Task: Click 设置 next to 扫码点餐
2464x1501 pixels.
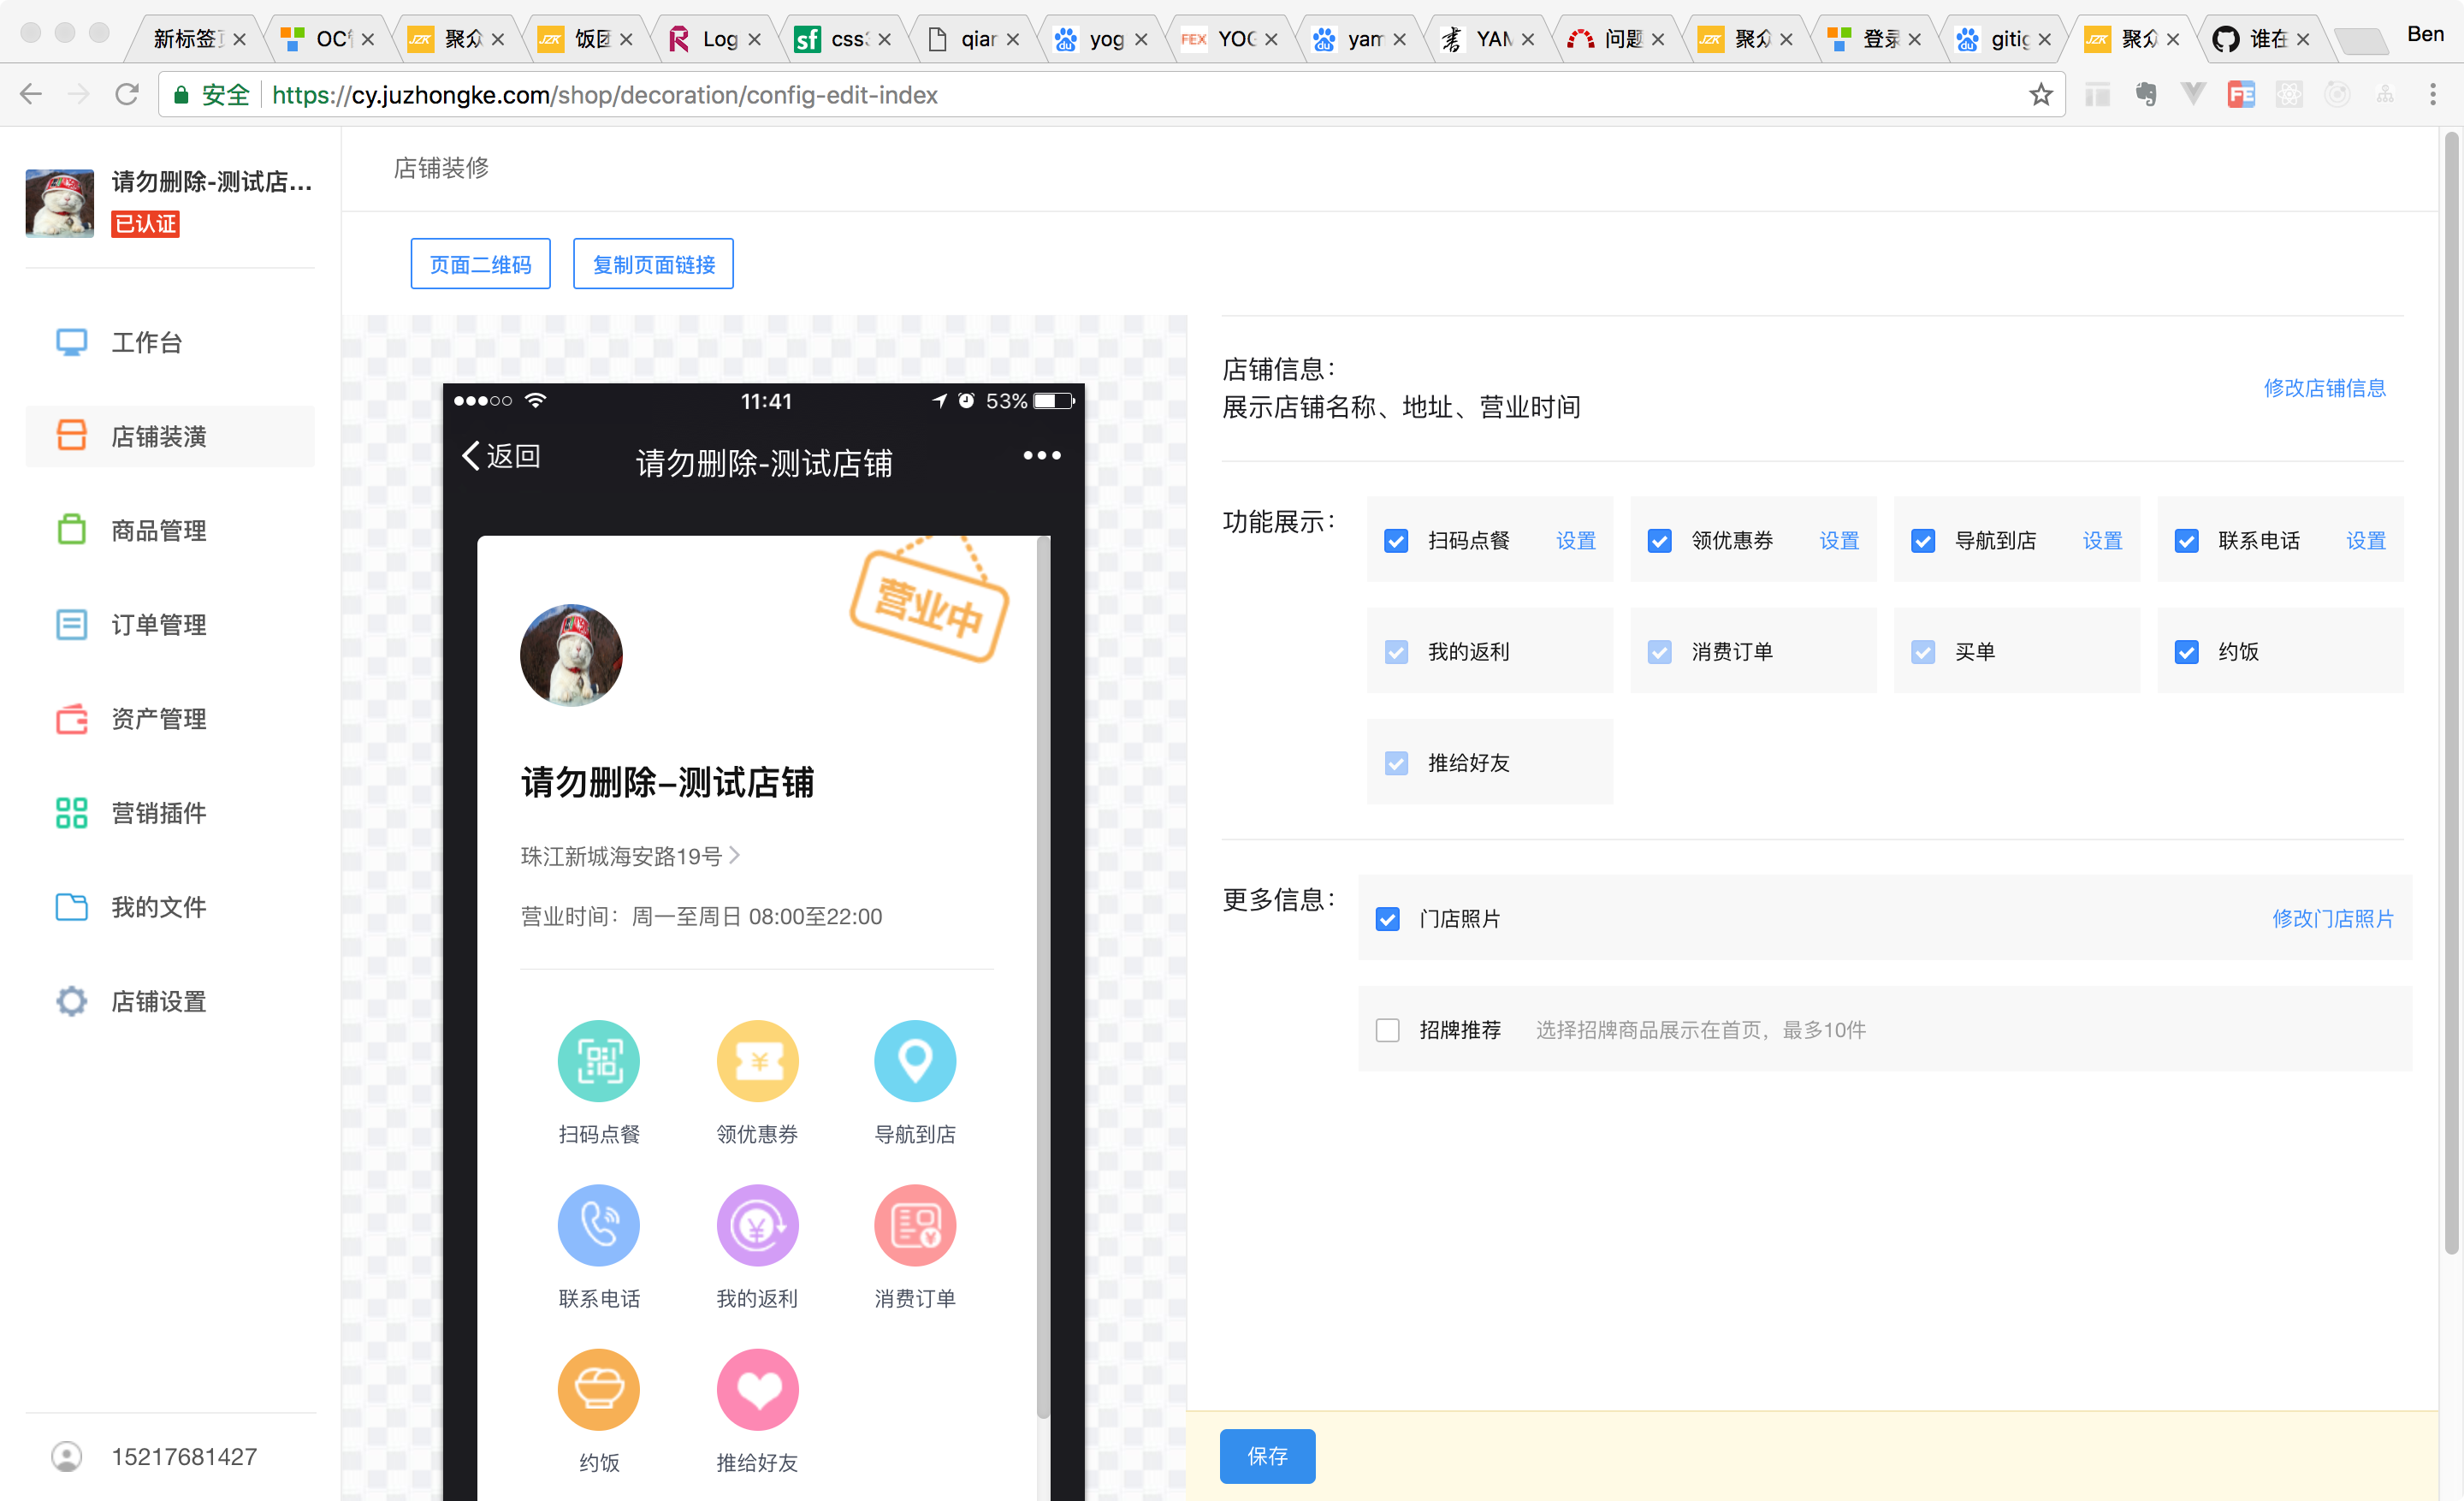Action: tap(1575, 541)
